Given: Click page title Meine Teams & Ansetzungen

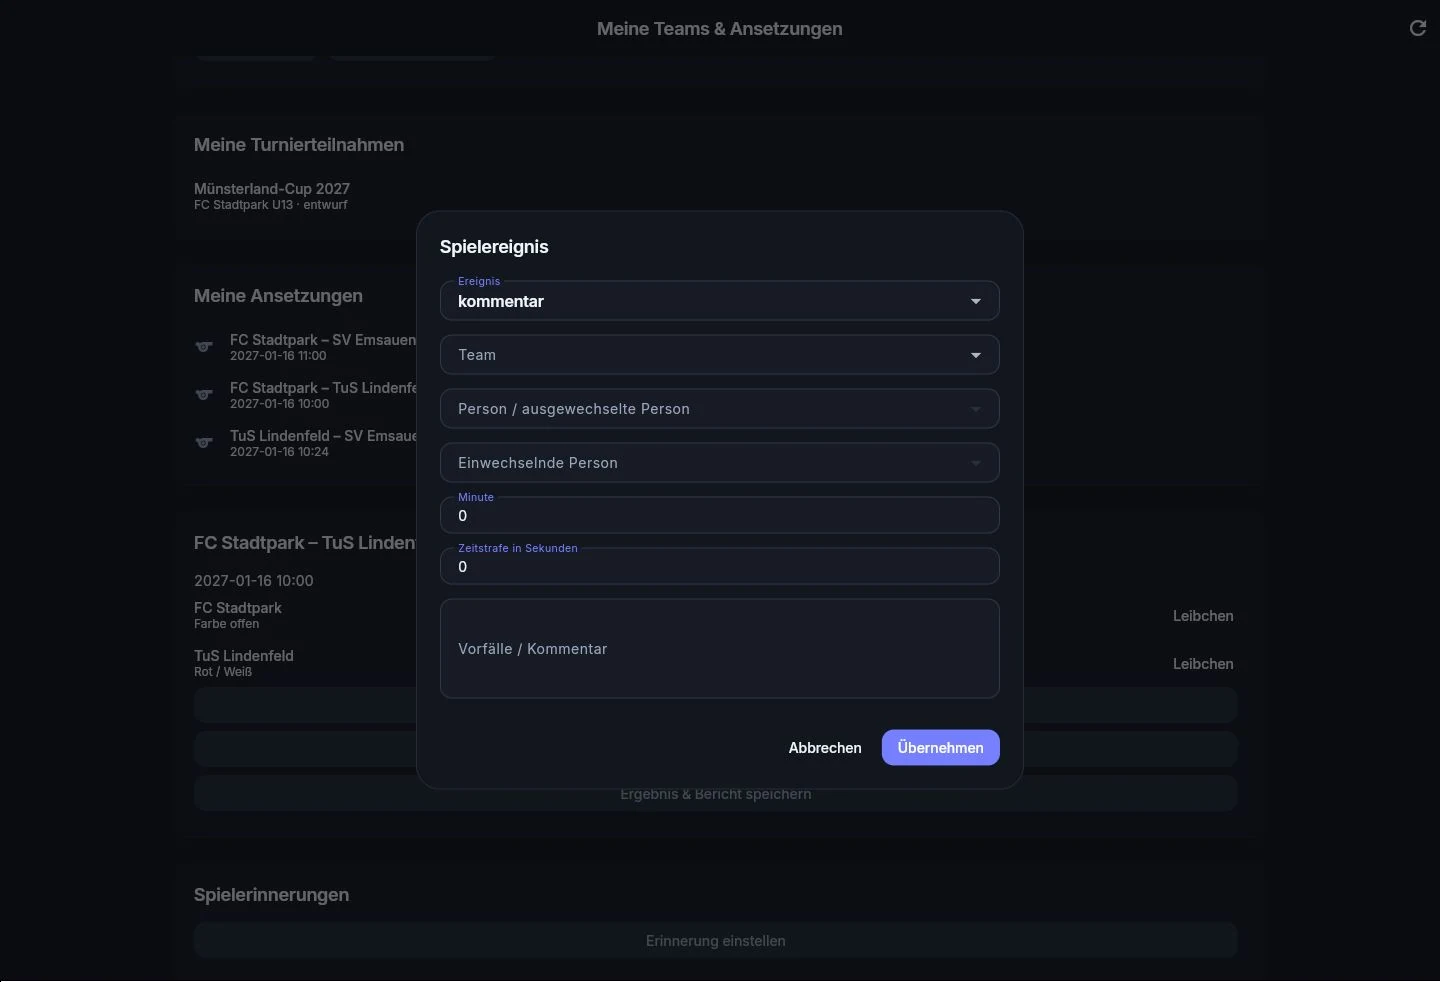Looking at the screenshot, I should (x=720, y=29).
